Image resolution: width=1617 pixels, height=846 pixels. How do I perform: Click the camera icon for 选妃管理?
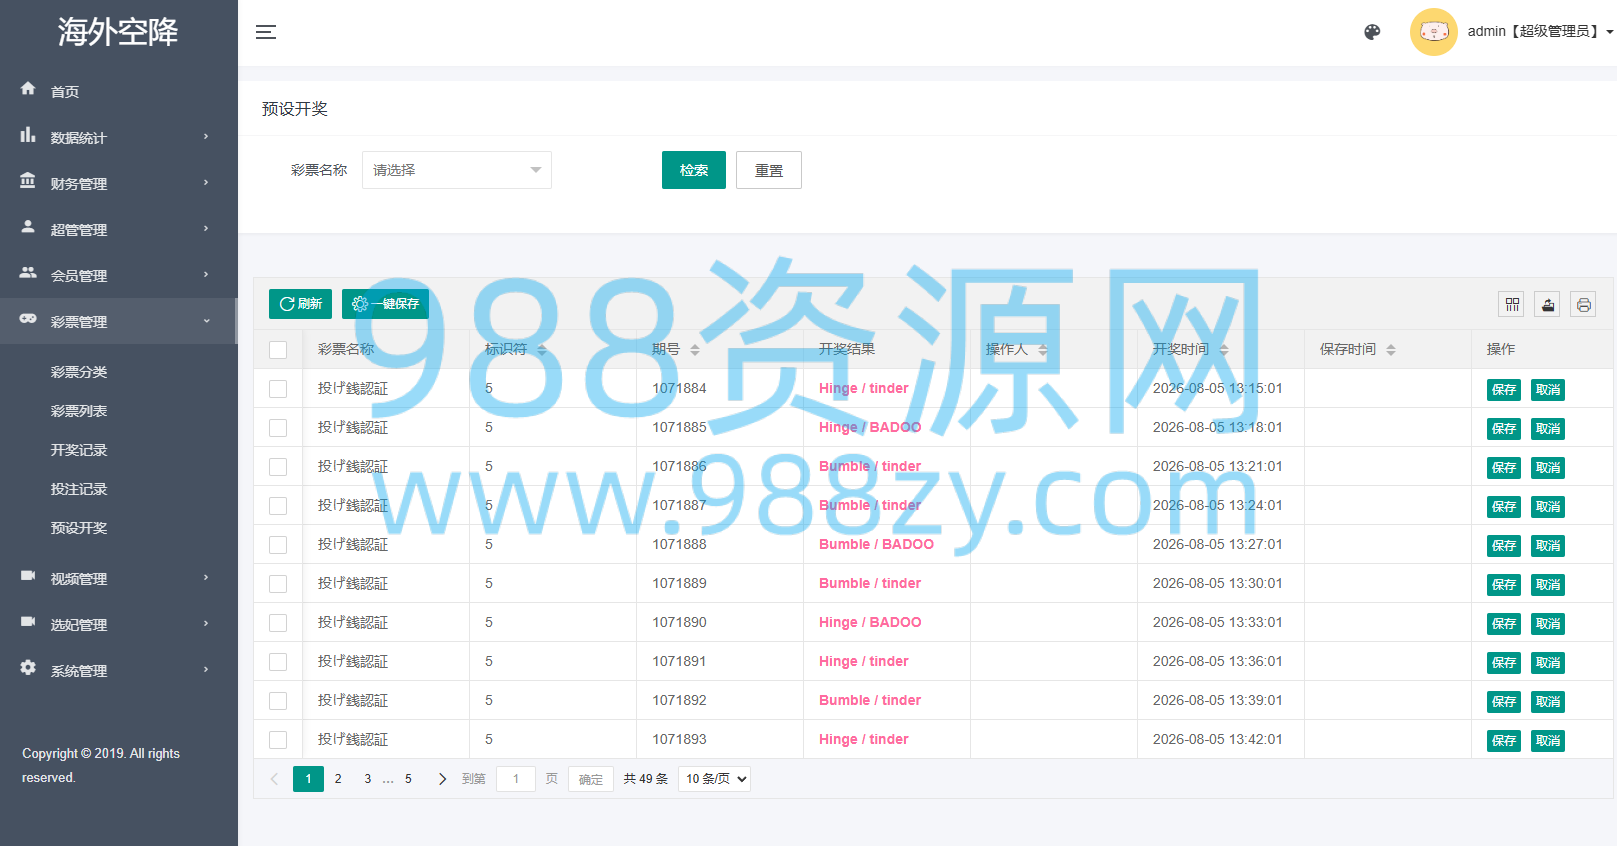(x=28, y=622)
